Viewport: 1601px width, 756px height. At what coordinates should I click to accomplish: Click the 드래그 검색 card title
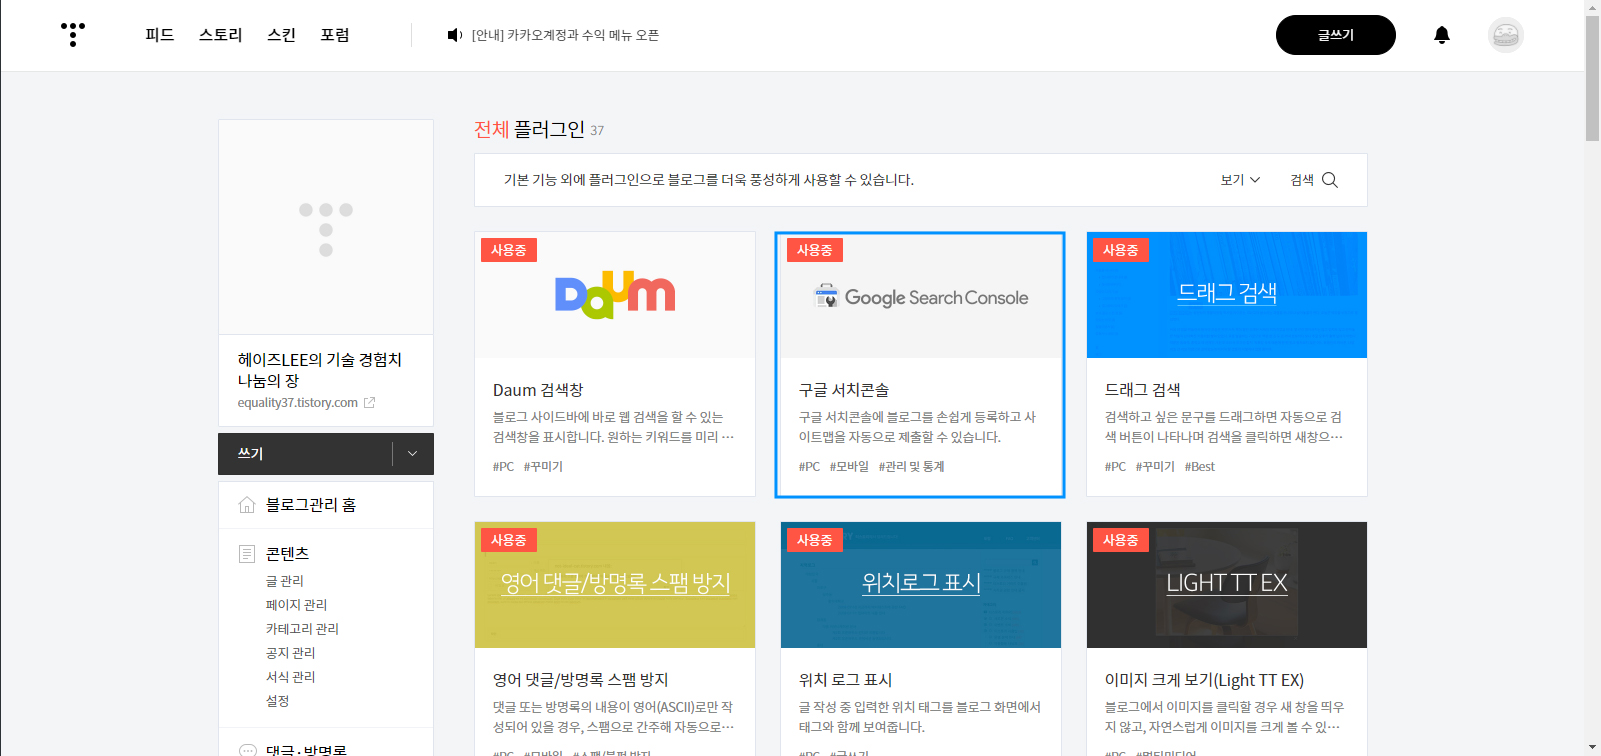pyautogui.click(x=1142, y=390)
